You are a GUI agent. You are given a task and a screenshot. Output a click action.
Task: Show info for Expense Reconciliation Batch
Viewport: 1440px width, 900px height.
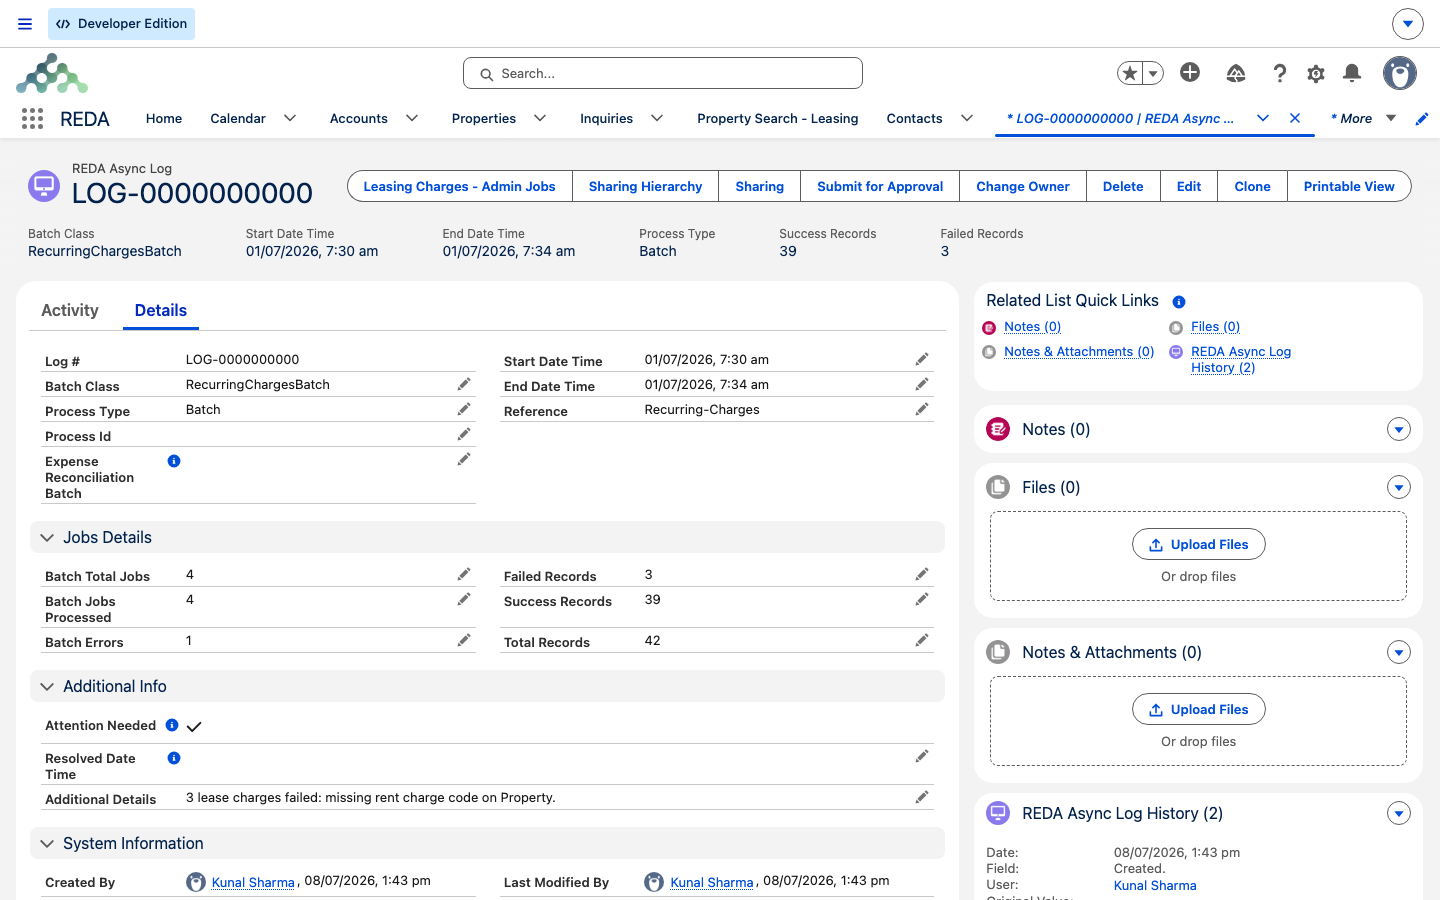174,461
